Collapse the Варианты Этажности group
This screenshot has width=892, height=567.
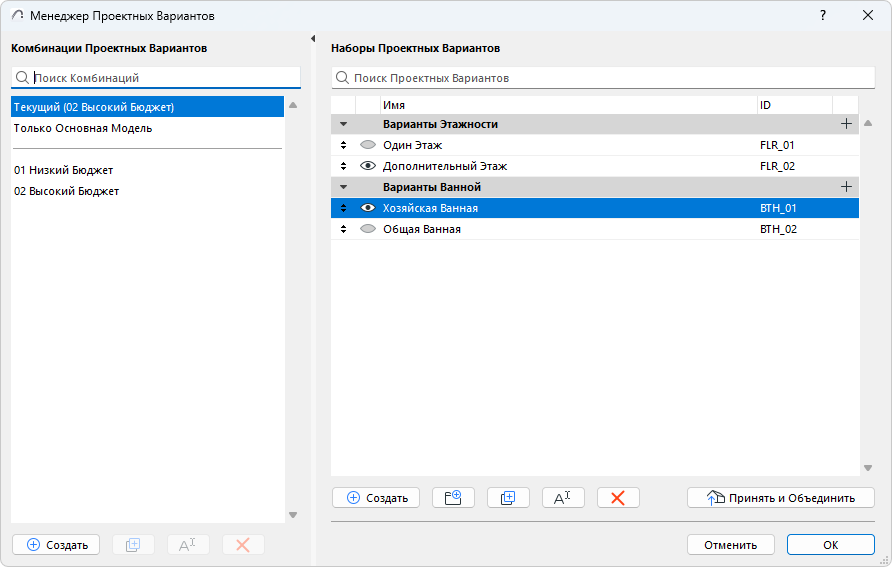point(343,124)
